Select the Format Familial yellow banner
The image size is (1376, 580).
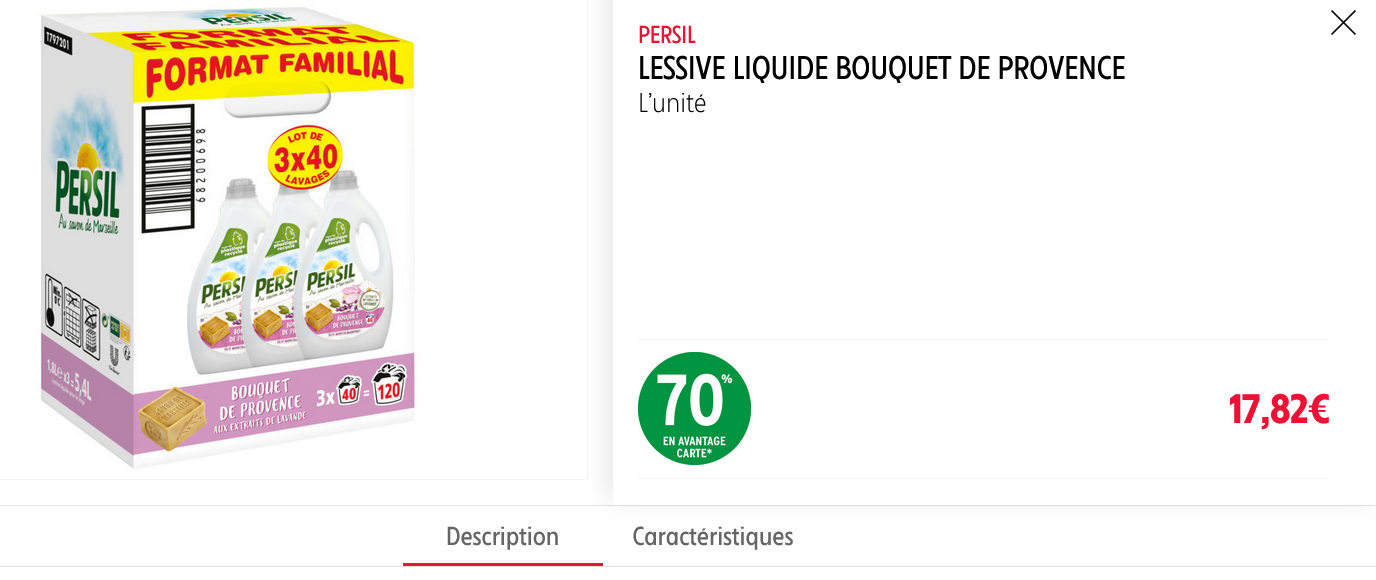[x=277, y=67]
